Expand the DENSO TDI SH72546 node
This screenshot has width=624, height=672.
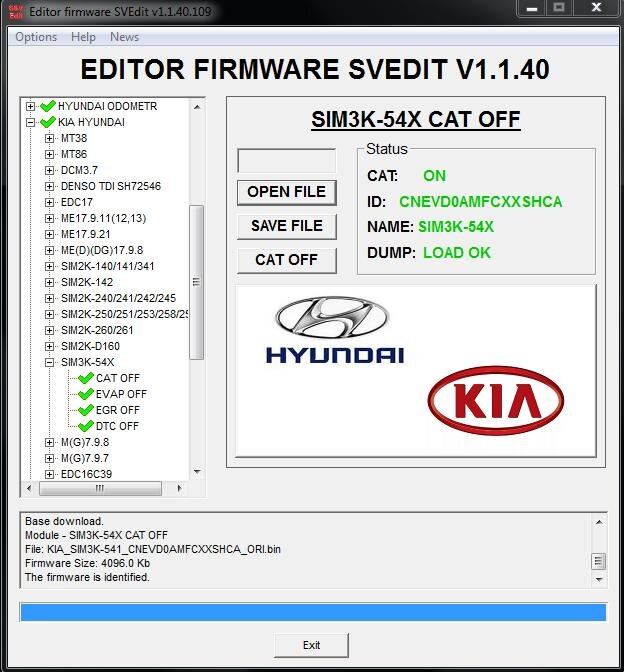49,186
